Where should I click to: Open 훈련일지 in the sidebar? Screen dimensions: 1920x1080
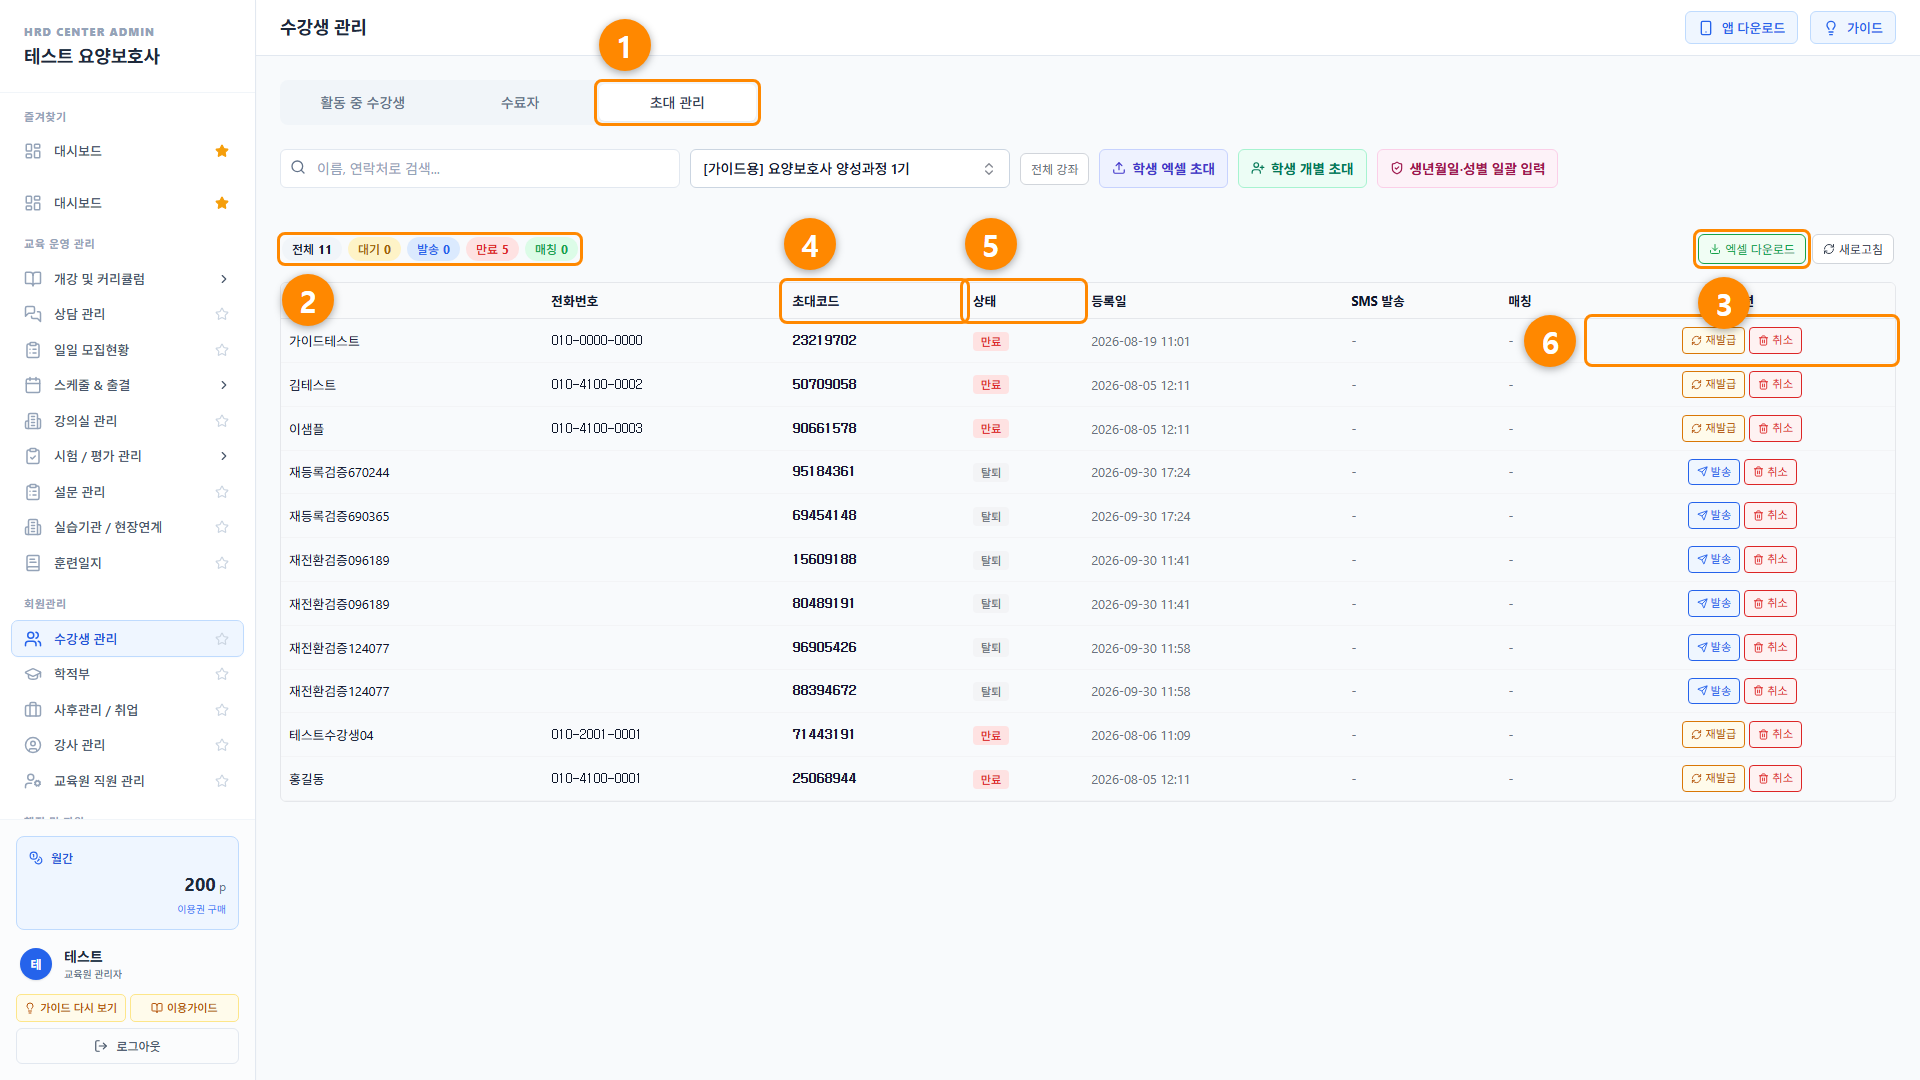tap(127, 563)
